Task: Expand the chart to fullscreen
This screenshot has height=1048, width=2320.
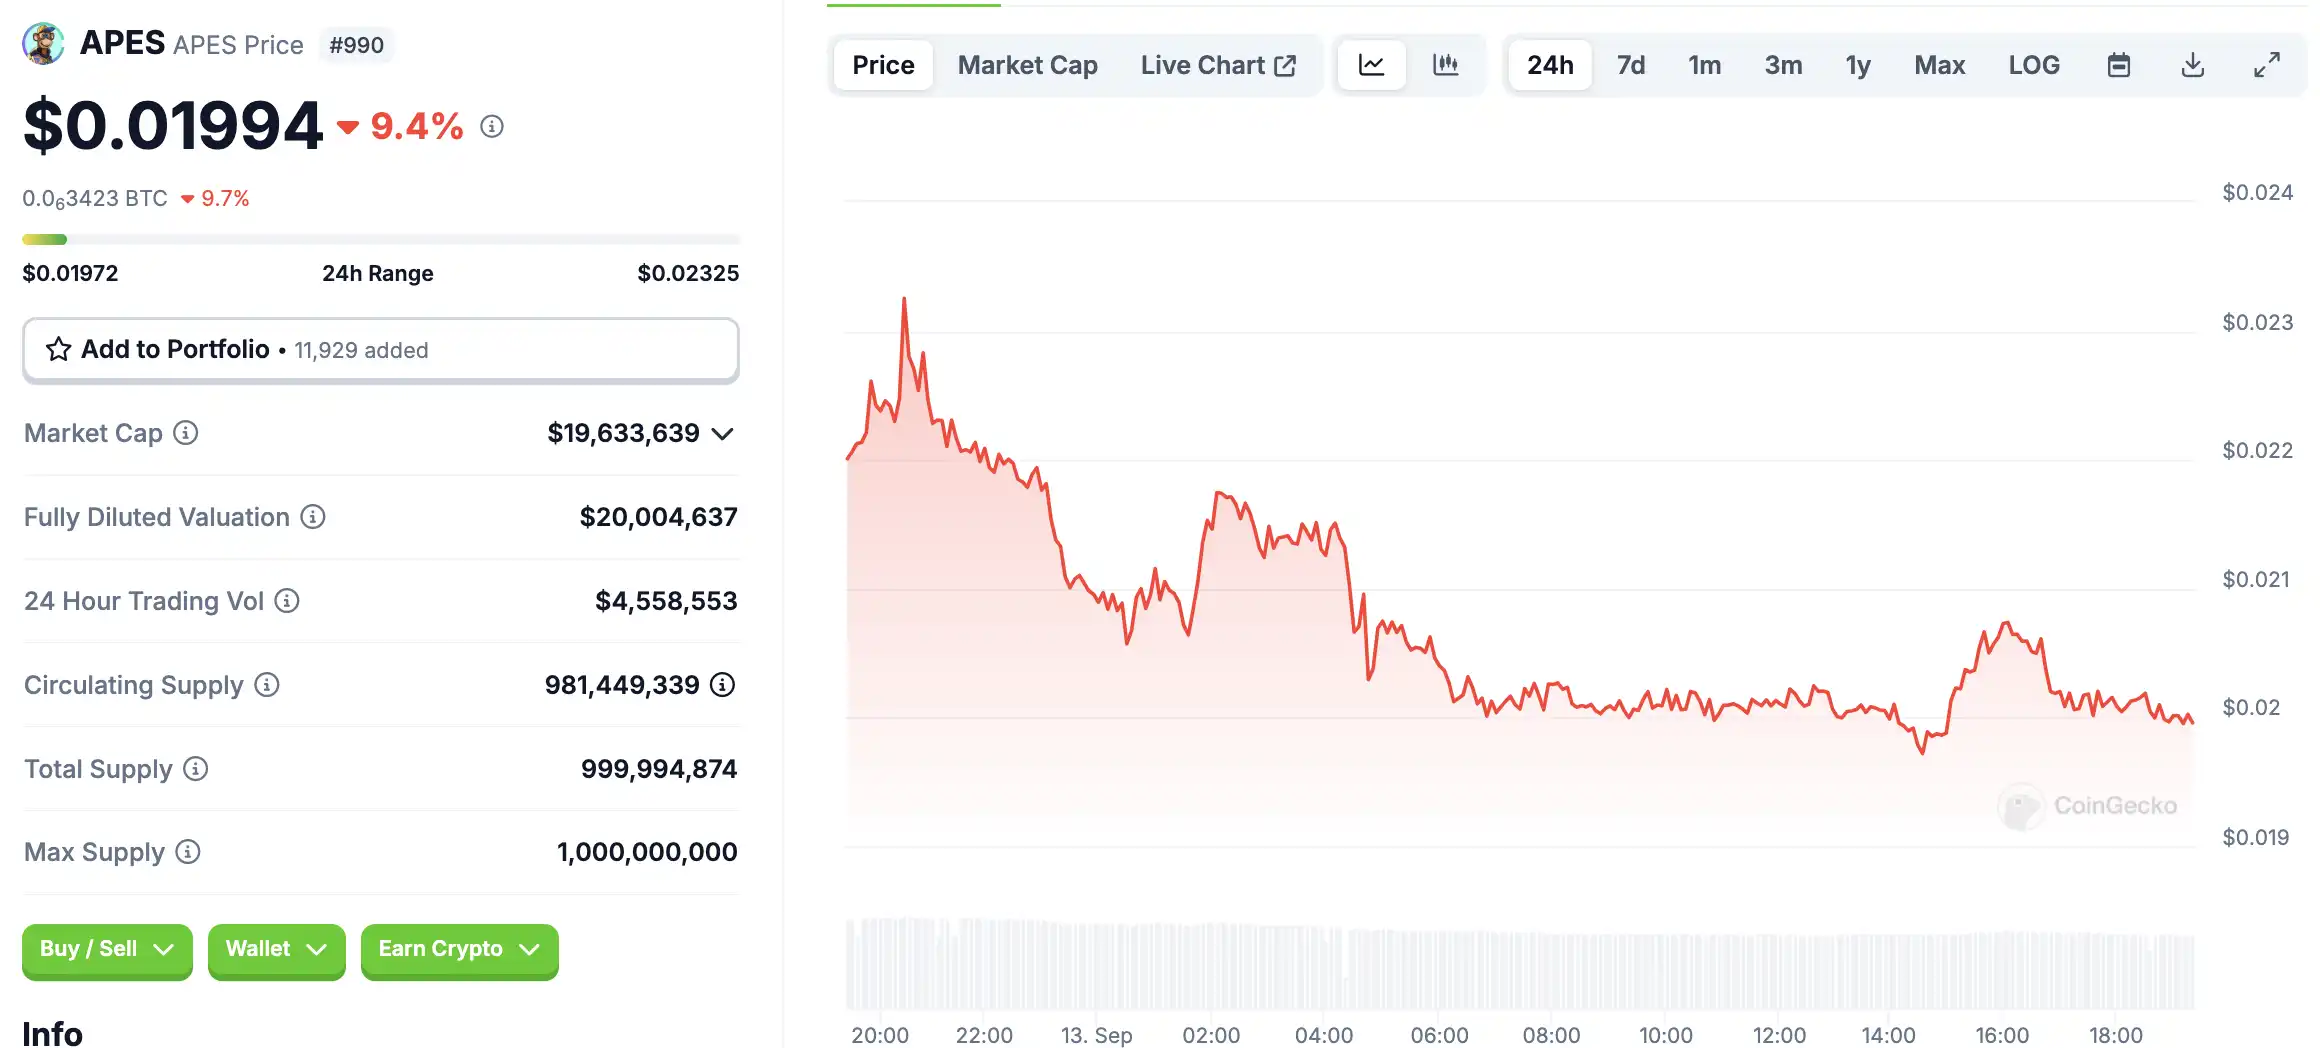Action: click(2266, 65)
